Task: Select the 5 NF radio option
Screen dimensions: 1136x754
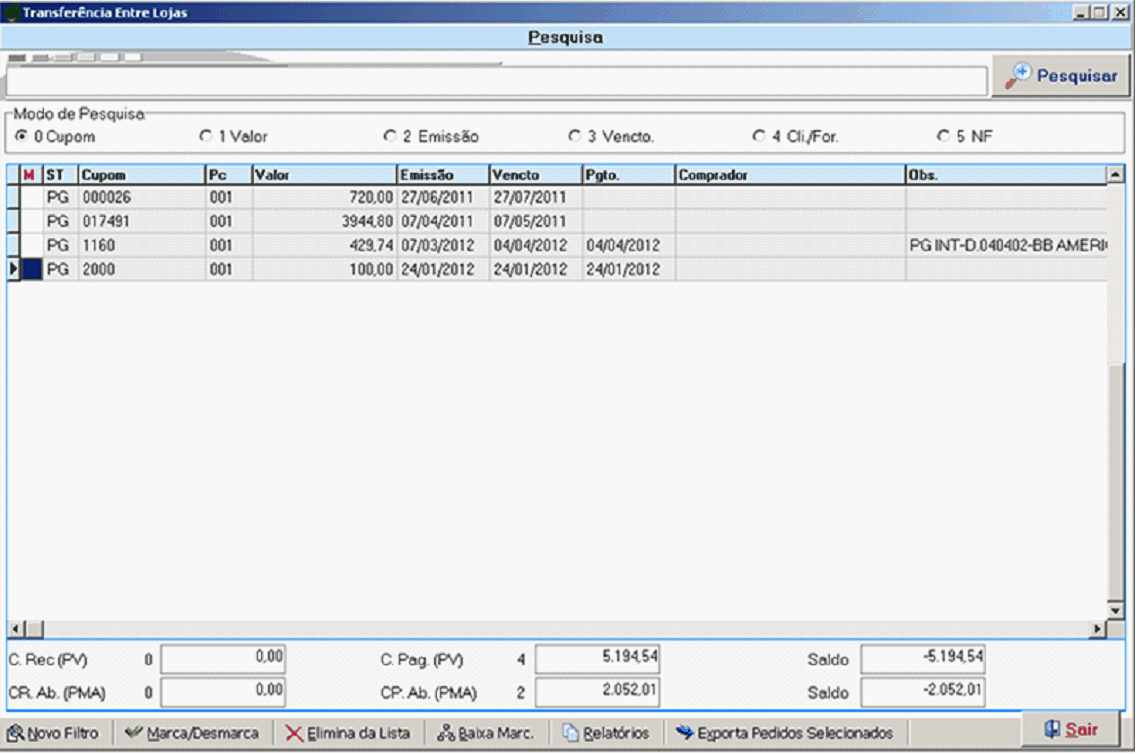Action: (942, 136)
